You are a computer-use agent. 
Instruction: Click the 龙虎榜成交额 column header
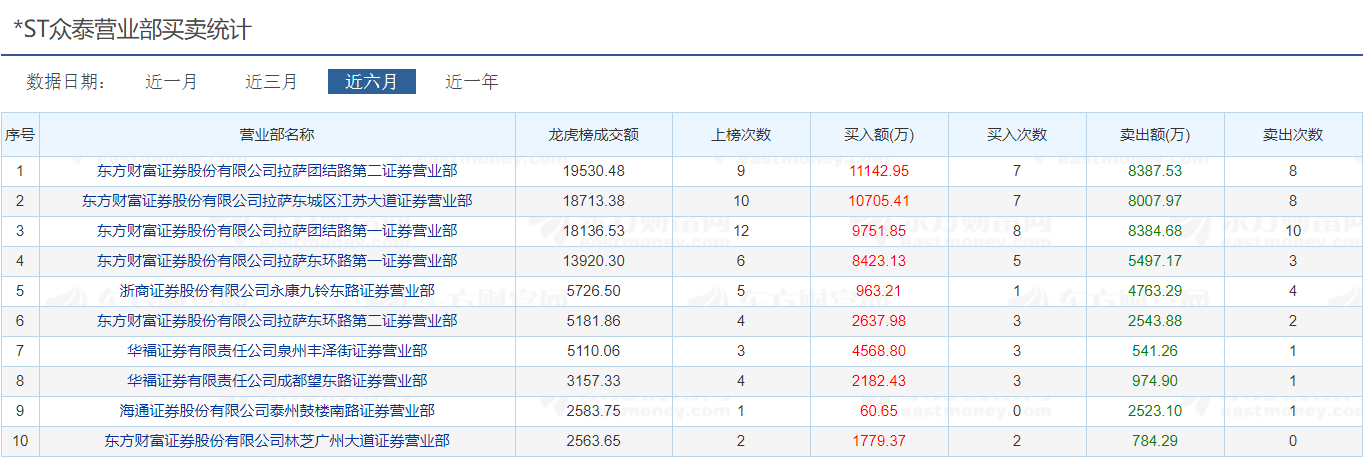pos(594,135)
